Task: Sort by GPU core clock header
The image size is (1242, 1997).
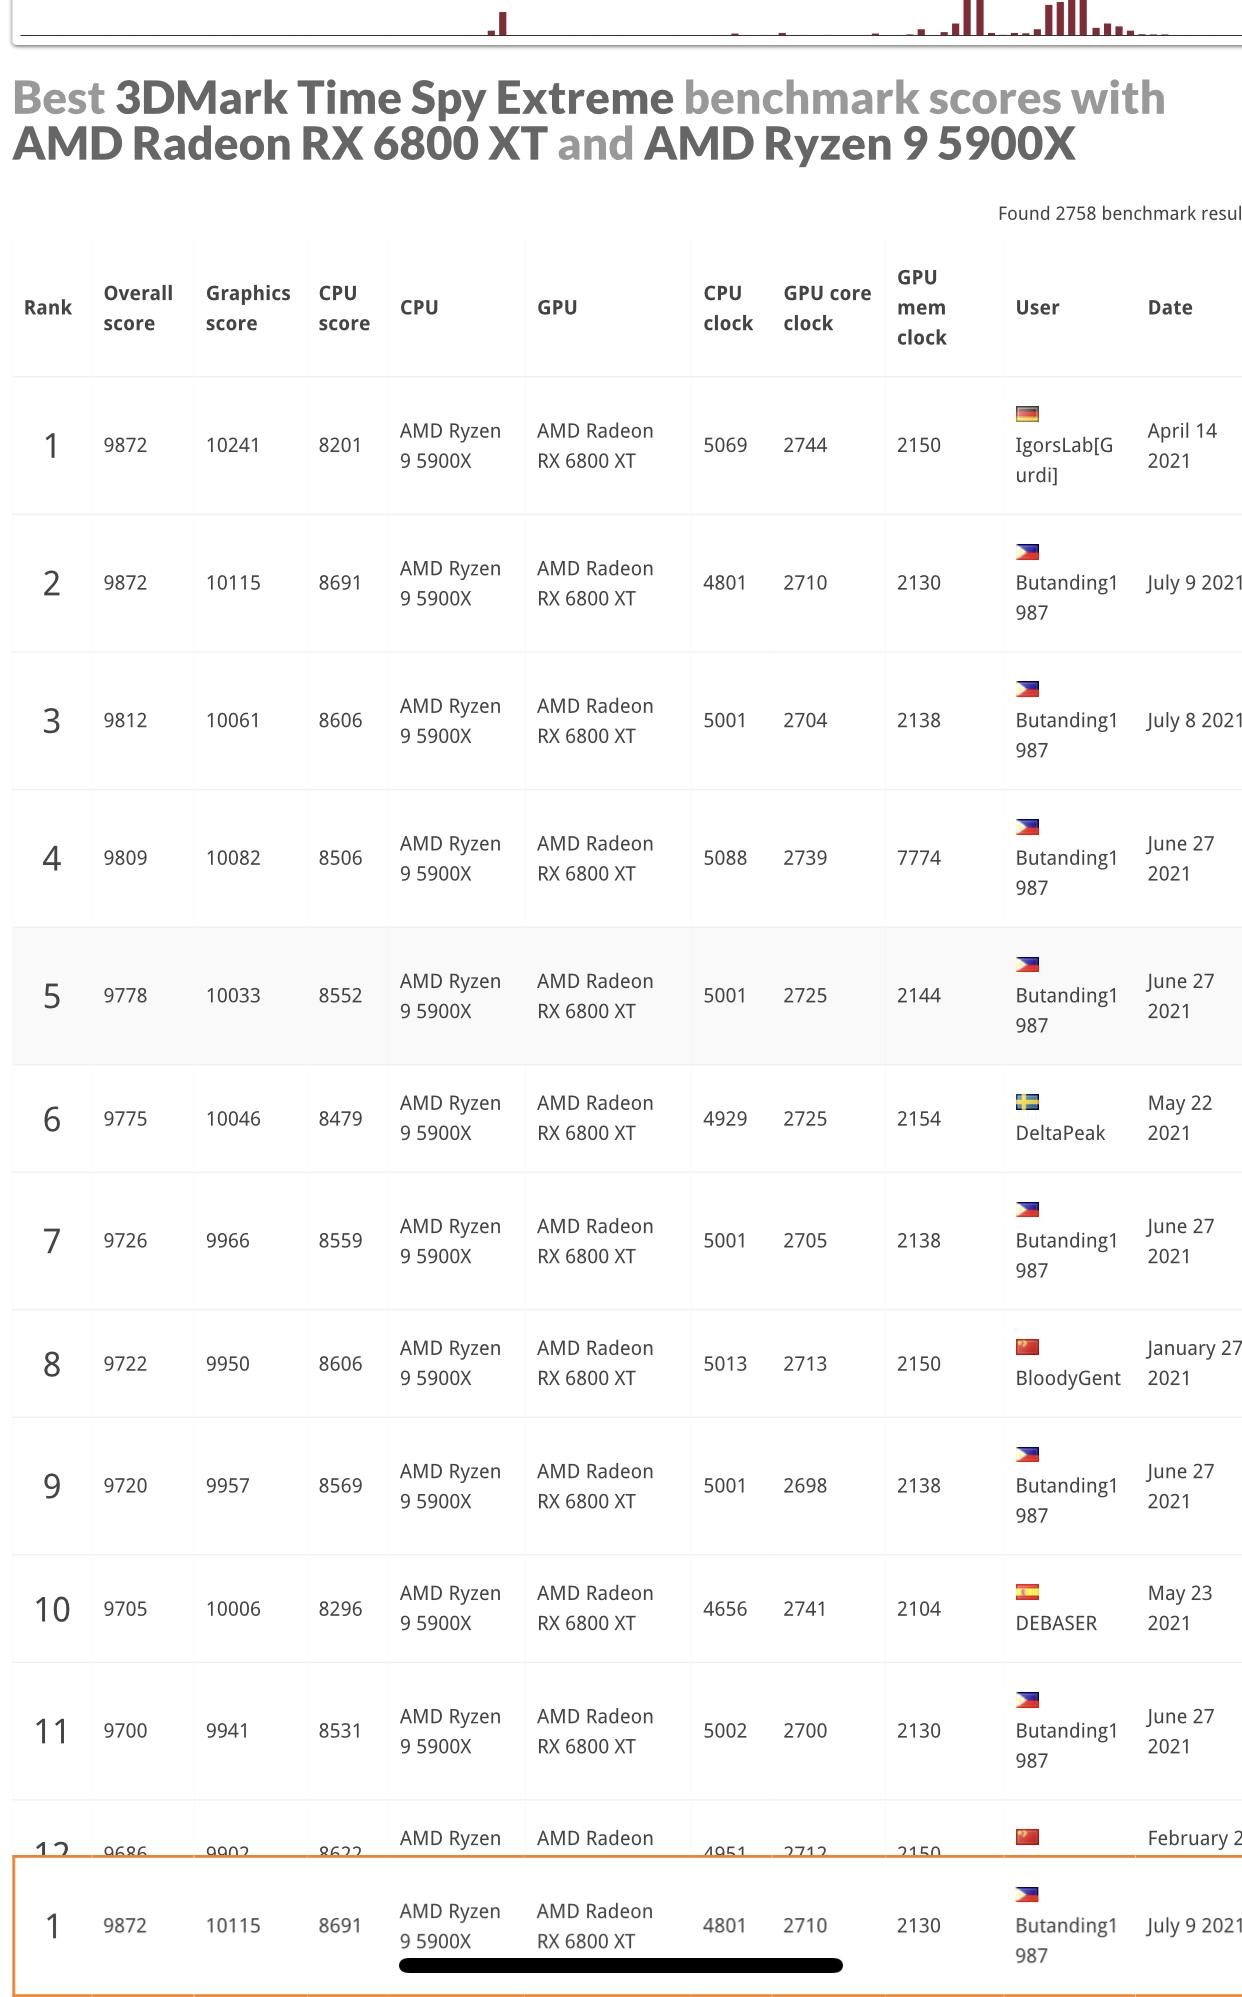Action: (827, 308)
